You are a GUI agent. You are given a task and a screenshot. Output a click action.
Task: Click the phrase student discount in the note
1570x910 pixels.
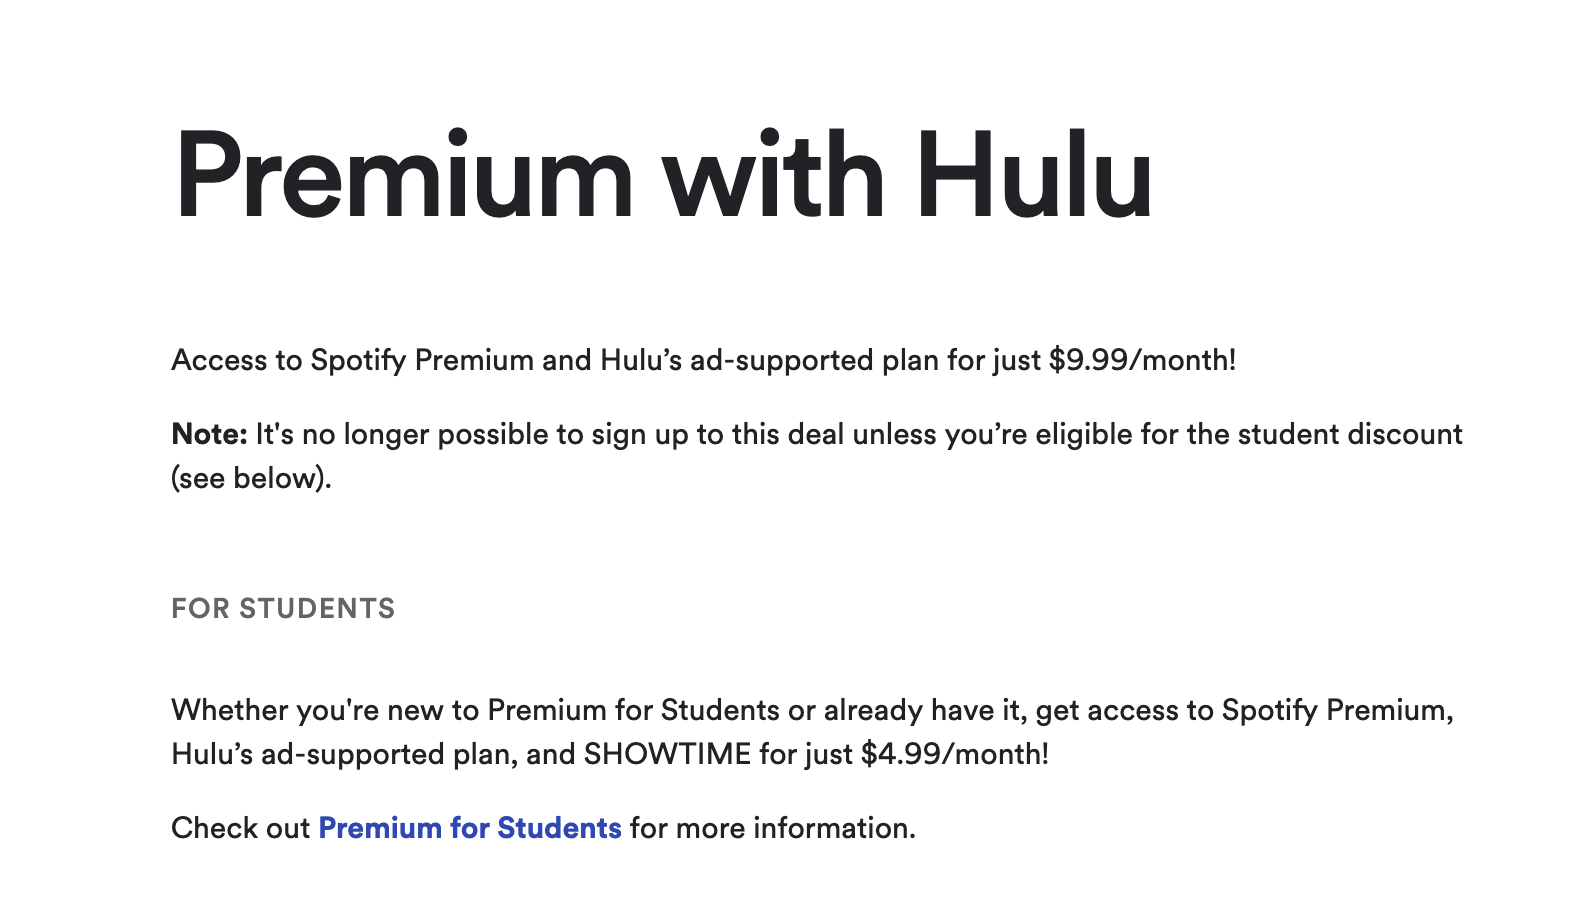(1350, 434)
